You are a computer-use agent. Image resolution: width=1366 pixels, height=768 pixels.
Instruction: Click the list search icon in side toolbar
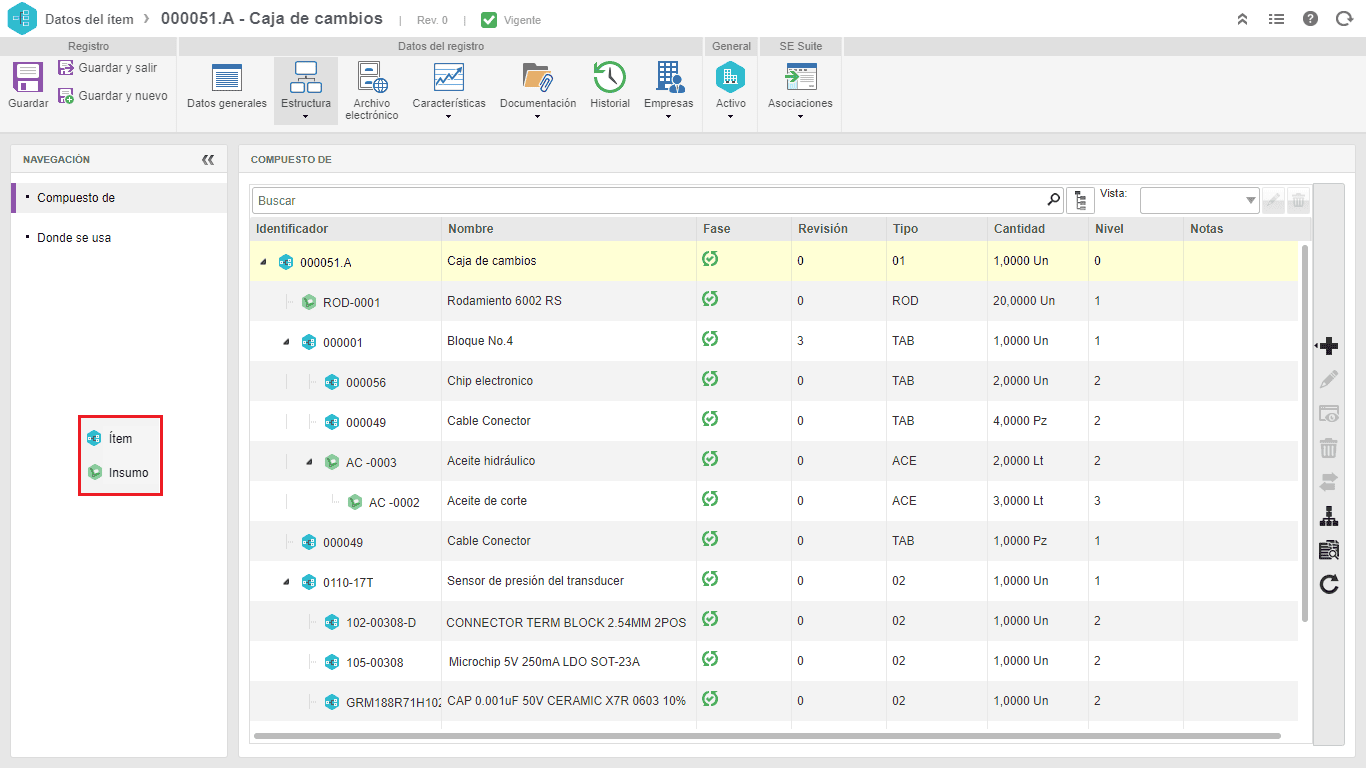(x=1329, y=550)
